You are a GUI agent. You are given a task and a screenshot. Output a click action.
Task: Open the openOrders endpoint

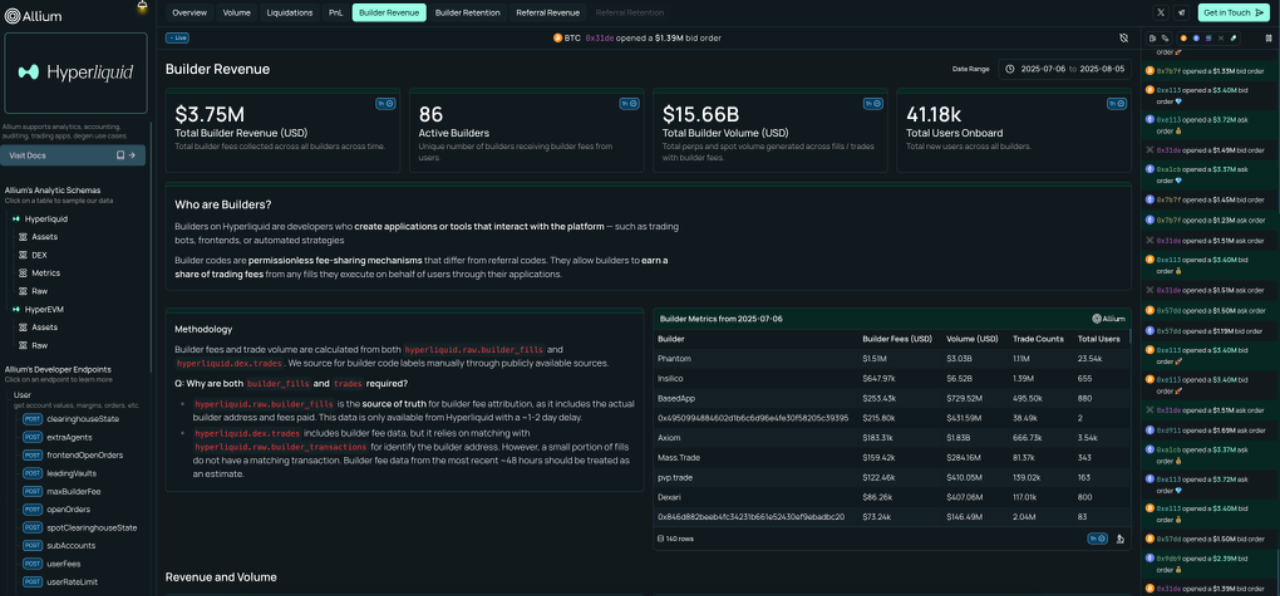pos(68,509)
